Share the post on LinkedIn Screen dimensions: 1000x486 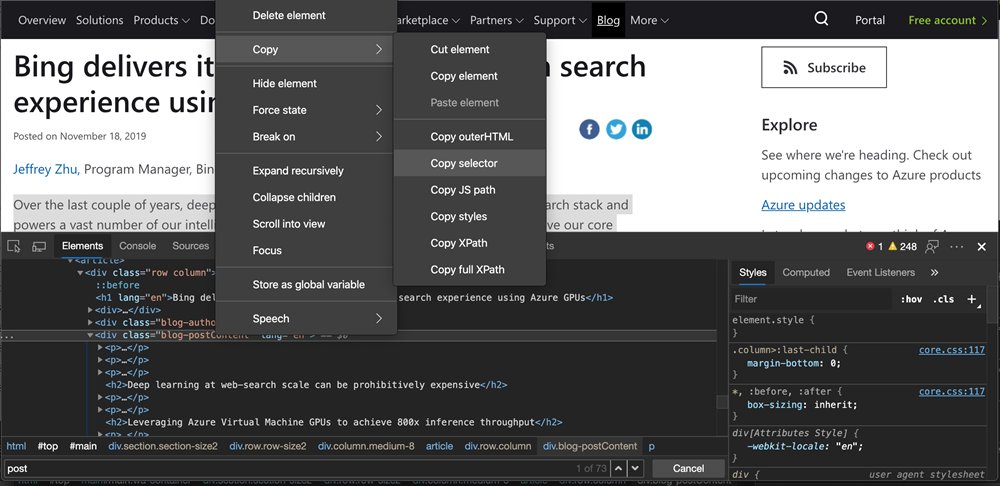pos(642,129)
